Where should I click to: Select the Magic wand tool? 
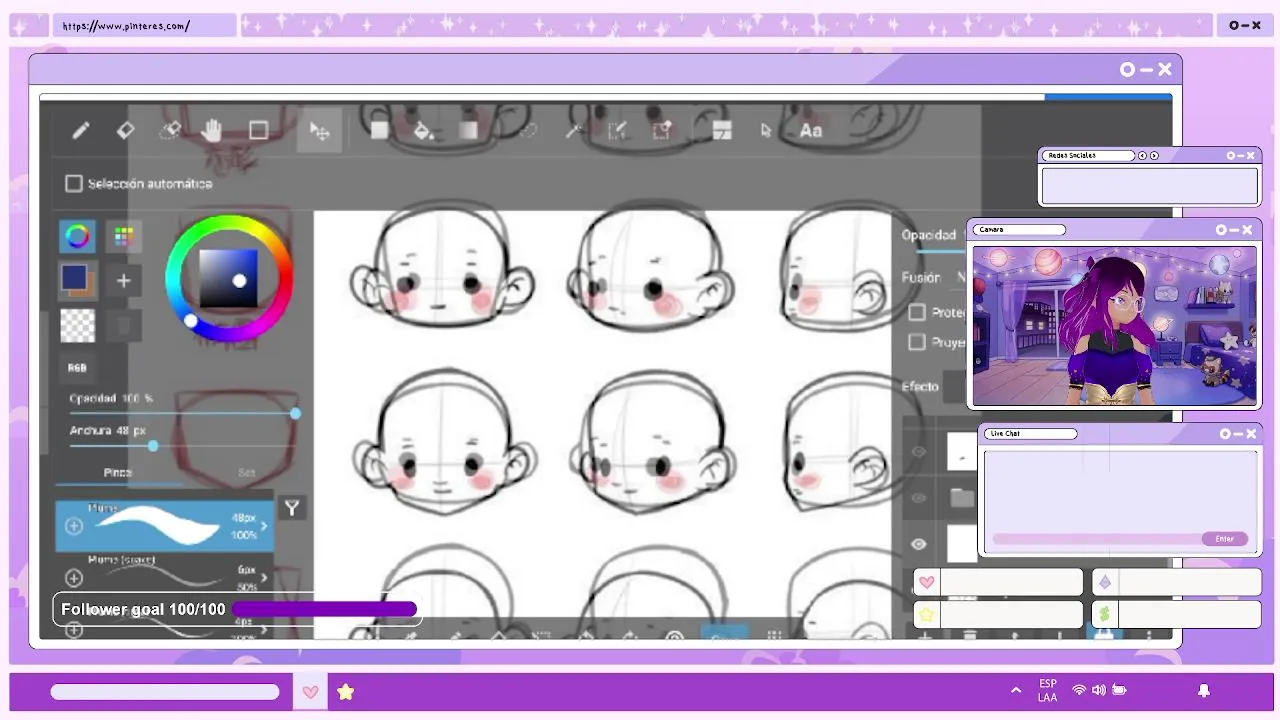[574, 130]
